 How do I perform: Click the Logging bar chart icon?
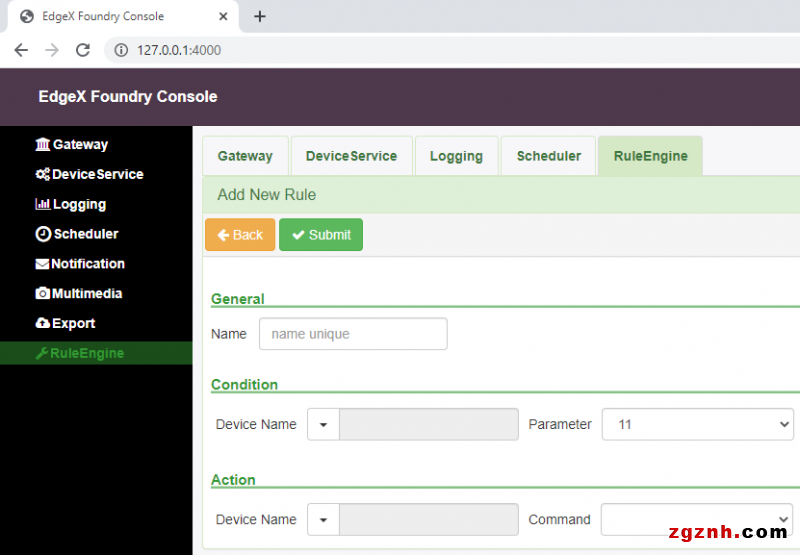42,204
